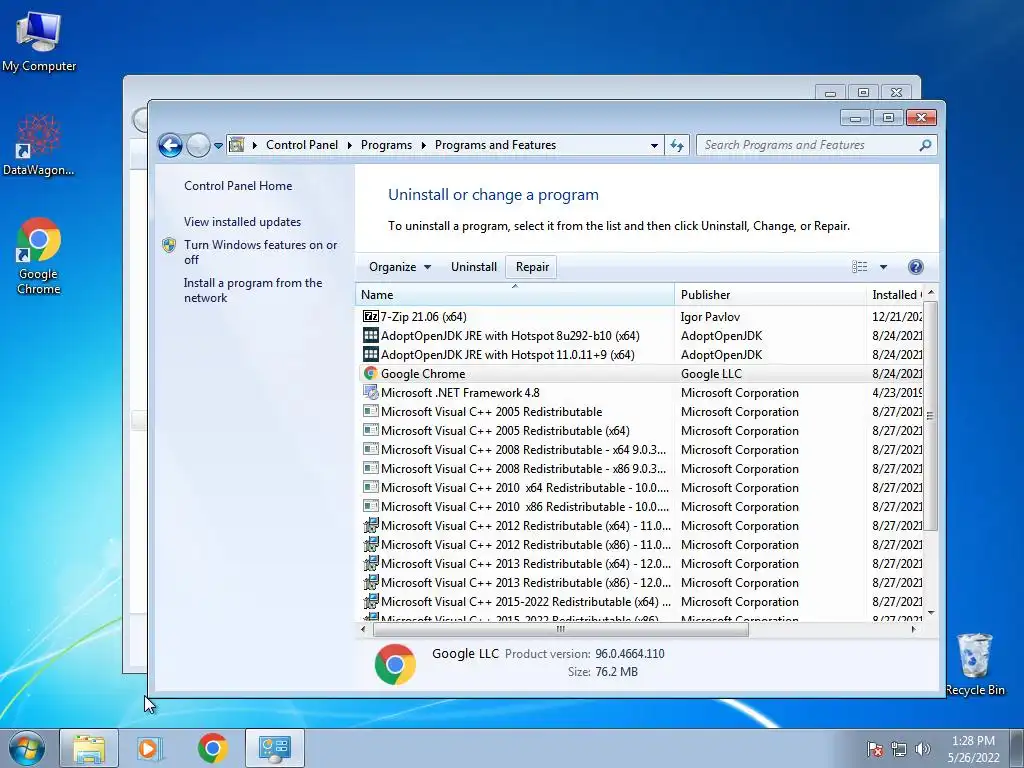Click Install a program from the network

click(x=253, y=291)
